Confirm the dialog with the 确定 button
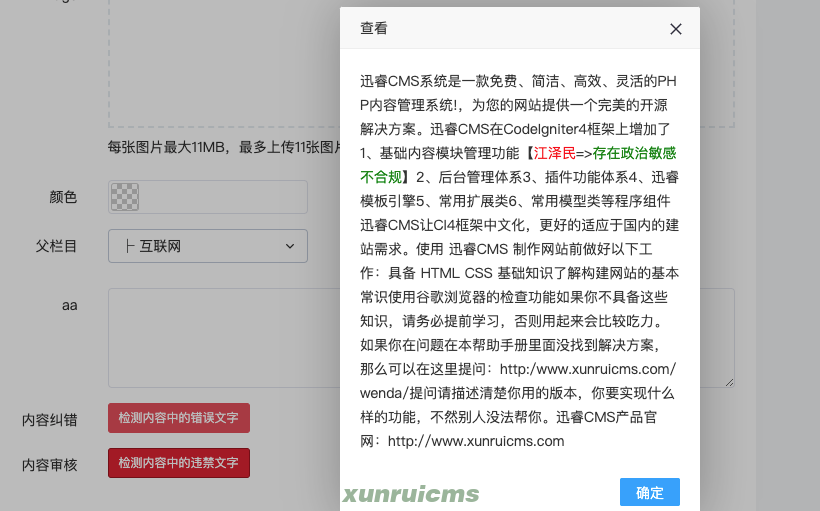The height and width of the screenshot is (511, 820). point(650,492)
